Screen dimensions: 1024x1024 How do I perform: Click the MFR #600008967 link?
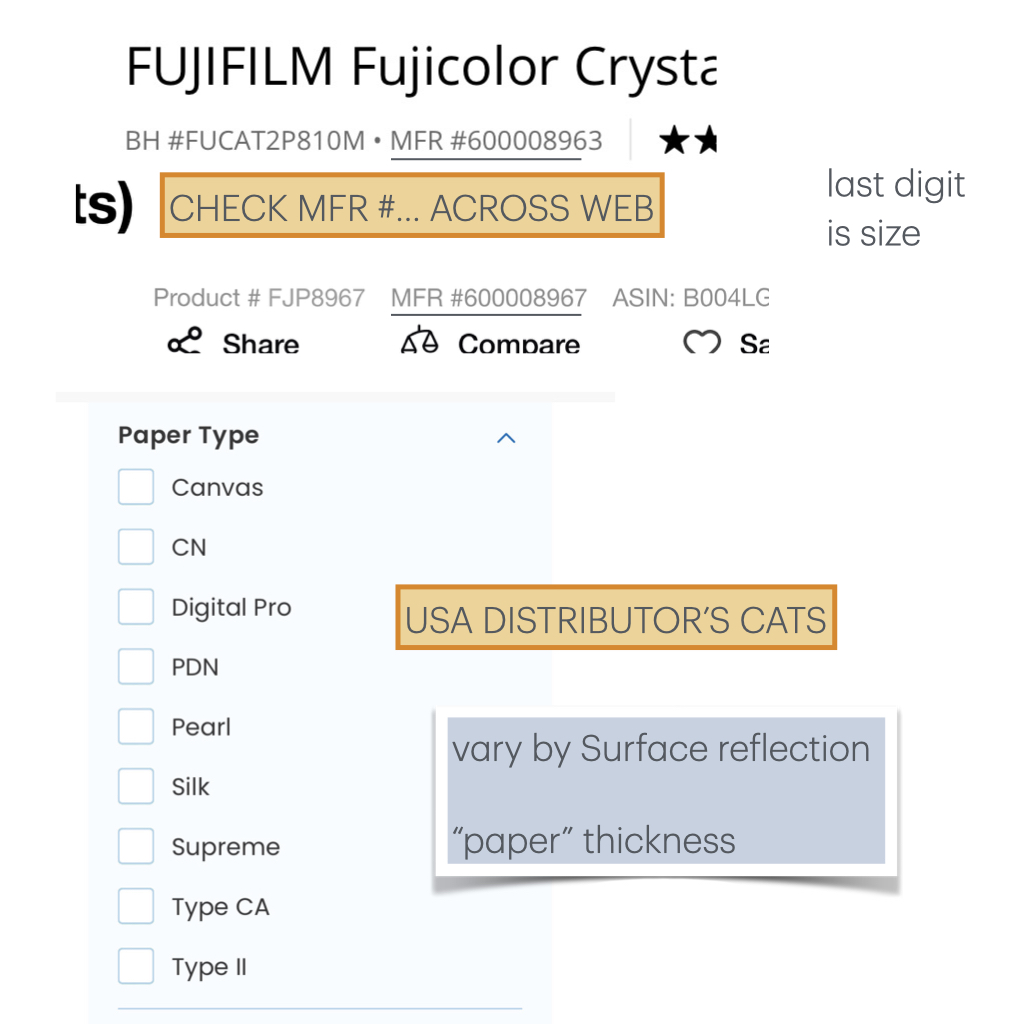click(488, 298)
